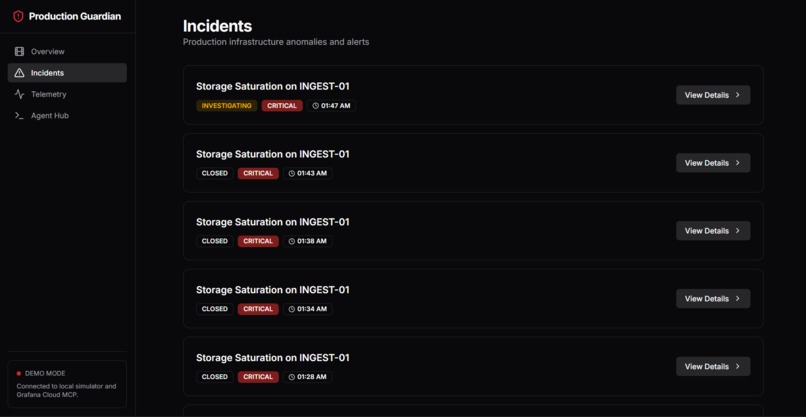This screenshot has width=806, height=417.
Task: View Details for the 01:43 AM incident
Action: tap(713, 163)
